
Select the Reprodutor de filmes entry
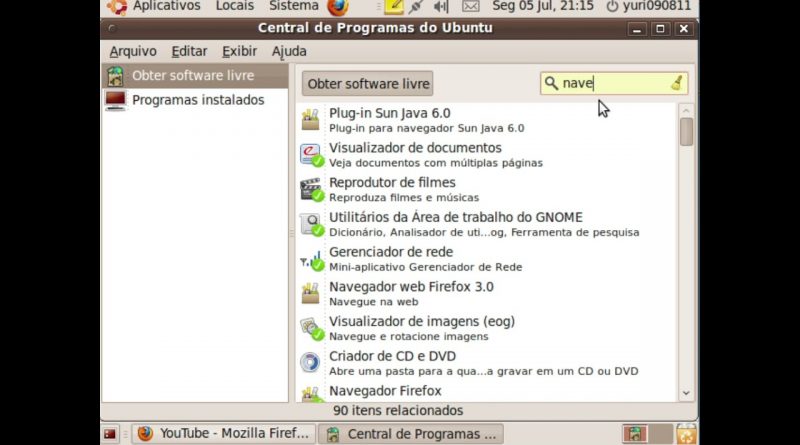[487, 189]
